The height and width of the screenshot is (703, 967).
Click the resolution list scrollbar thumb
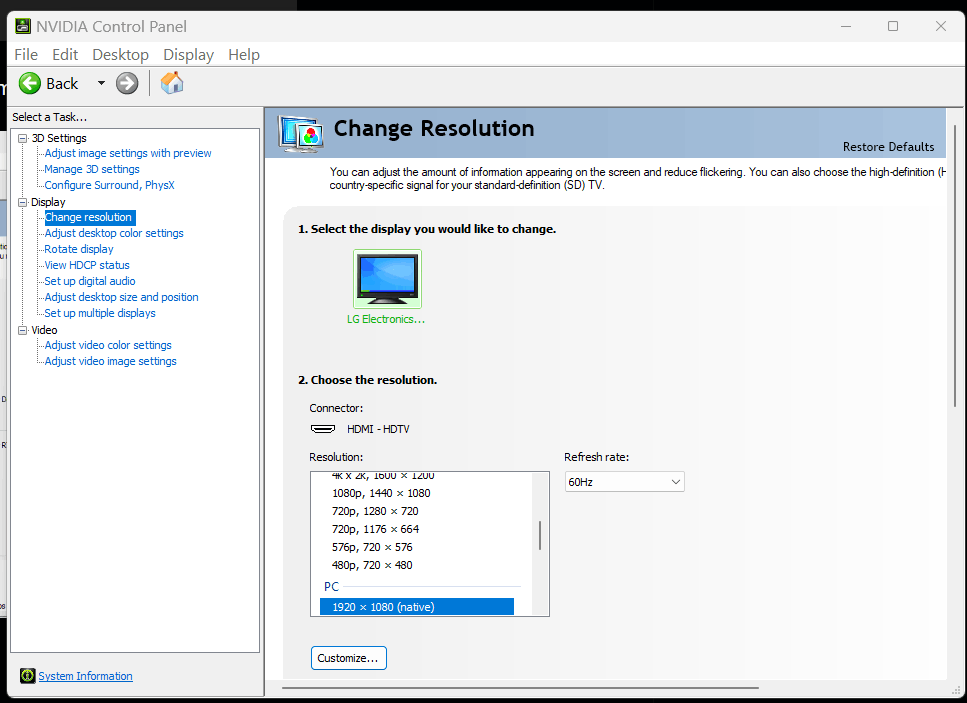[x=540, y=535]
